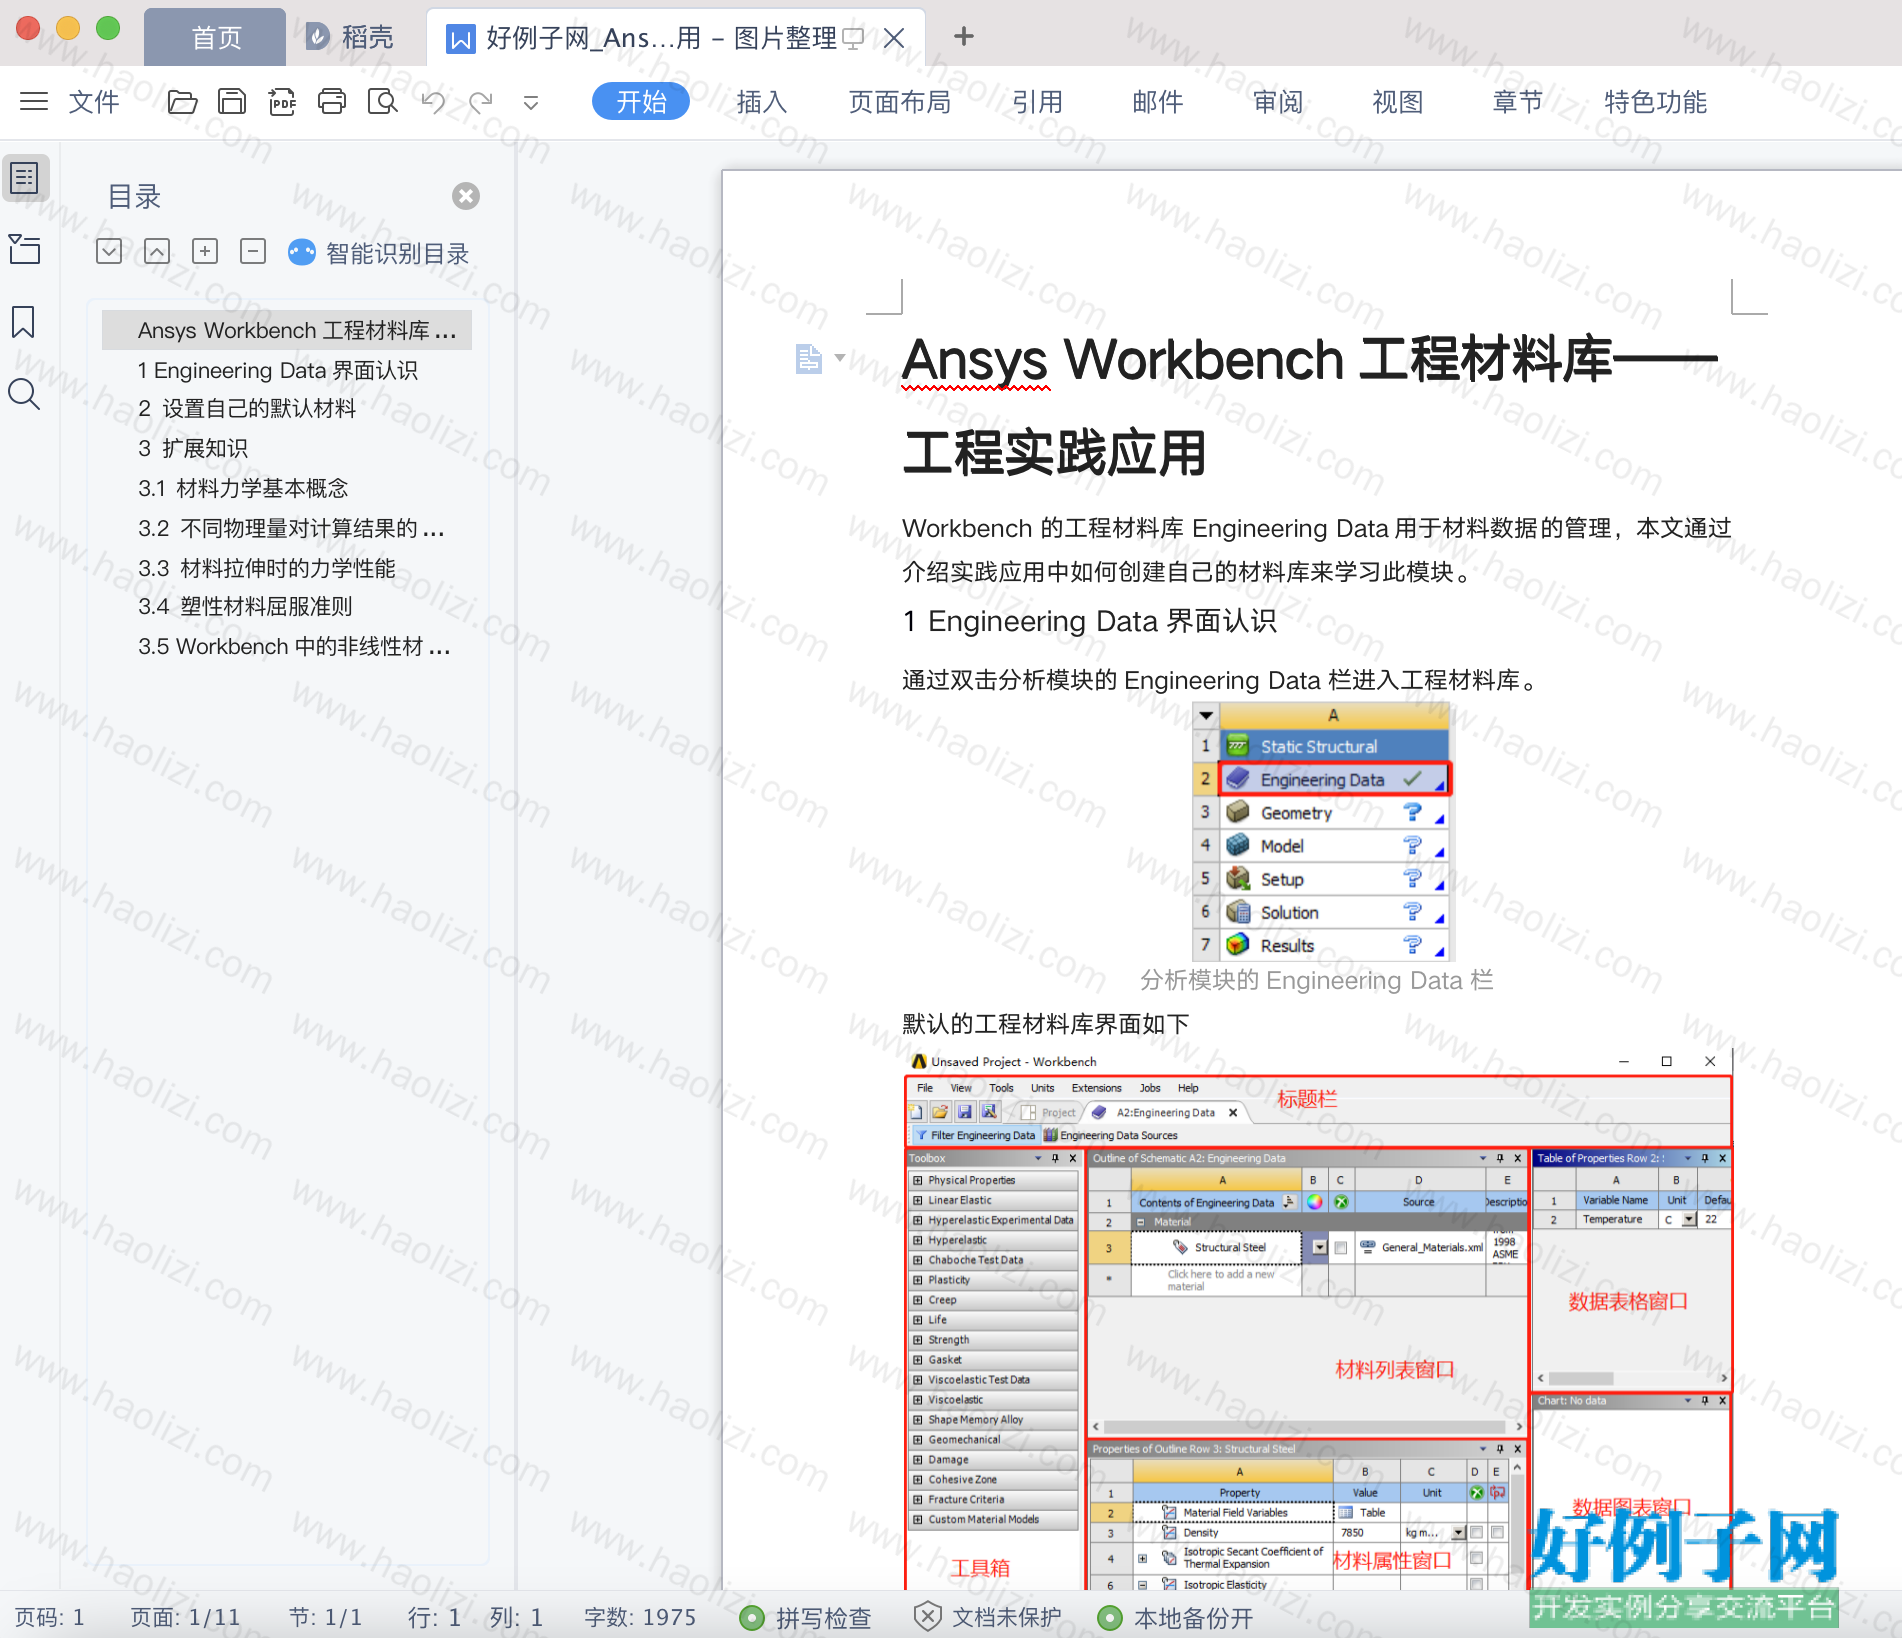Click the Static Structural module image
This screenshot has height=1638, width=1902.
tap(1321, 831)
